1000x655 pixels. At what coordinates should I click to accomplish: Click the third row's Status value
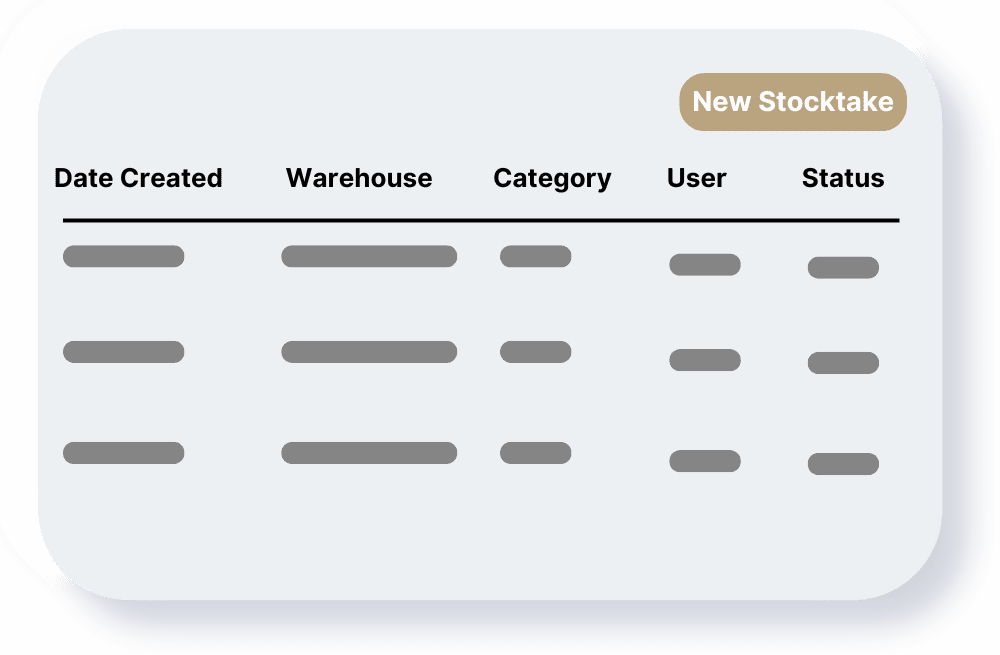tap(843, 464)
